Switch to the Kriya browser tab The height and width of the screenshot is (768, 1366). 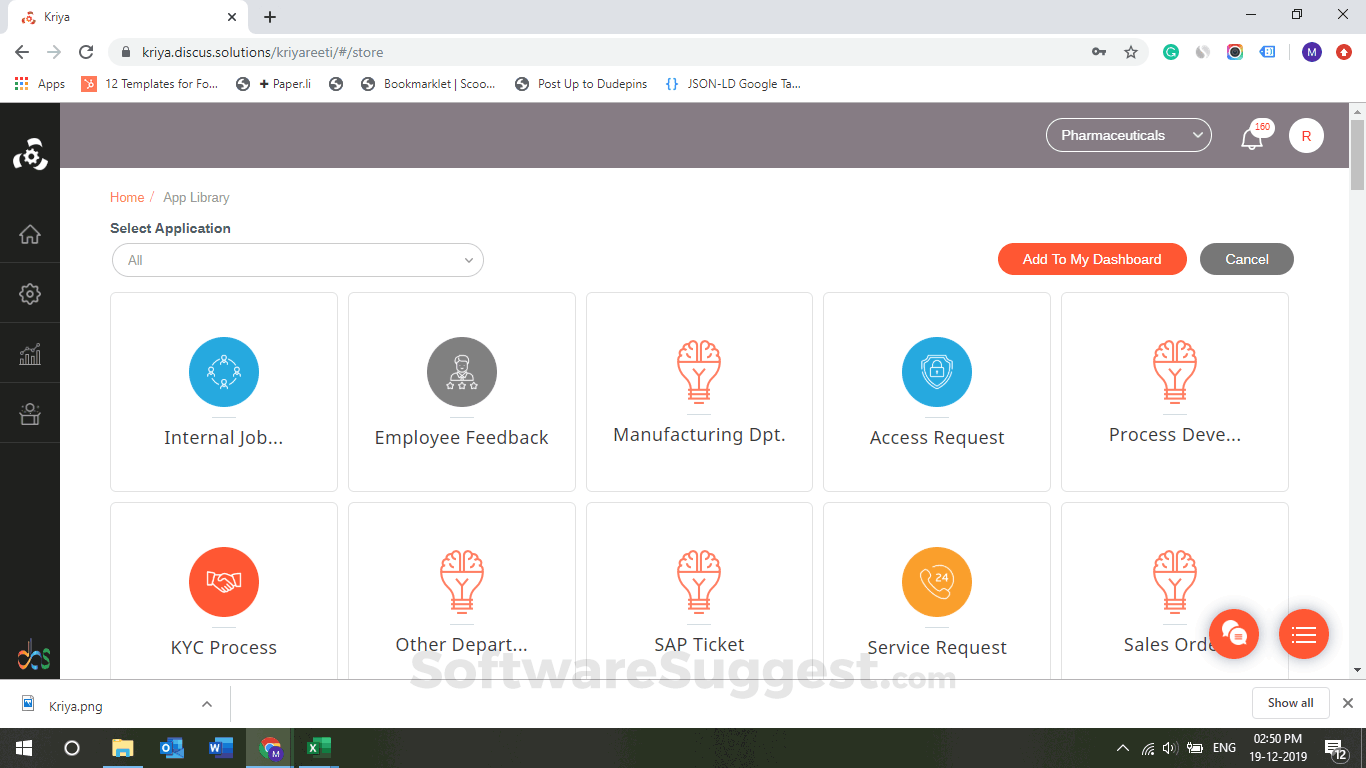124,17
